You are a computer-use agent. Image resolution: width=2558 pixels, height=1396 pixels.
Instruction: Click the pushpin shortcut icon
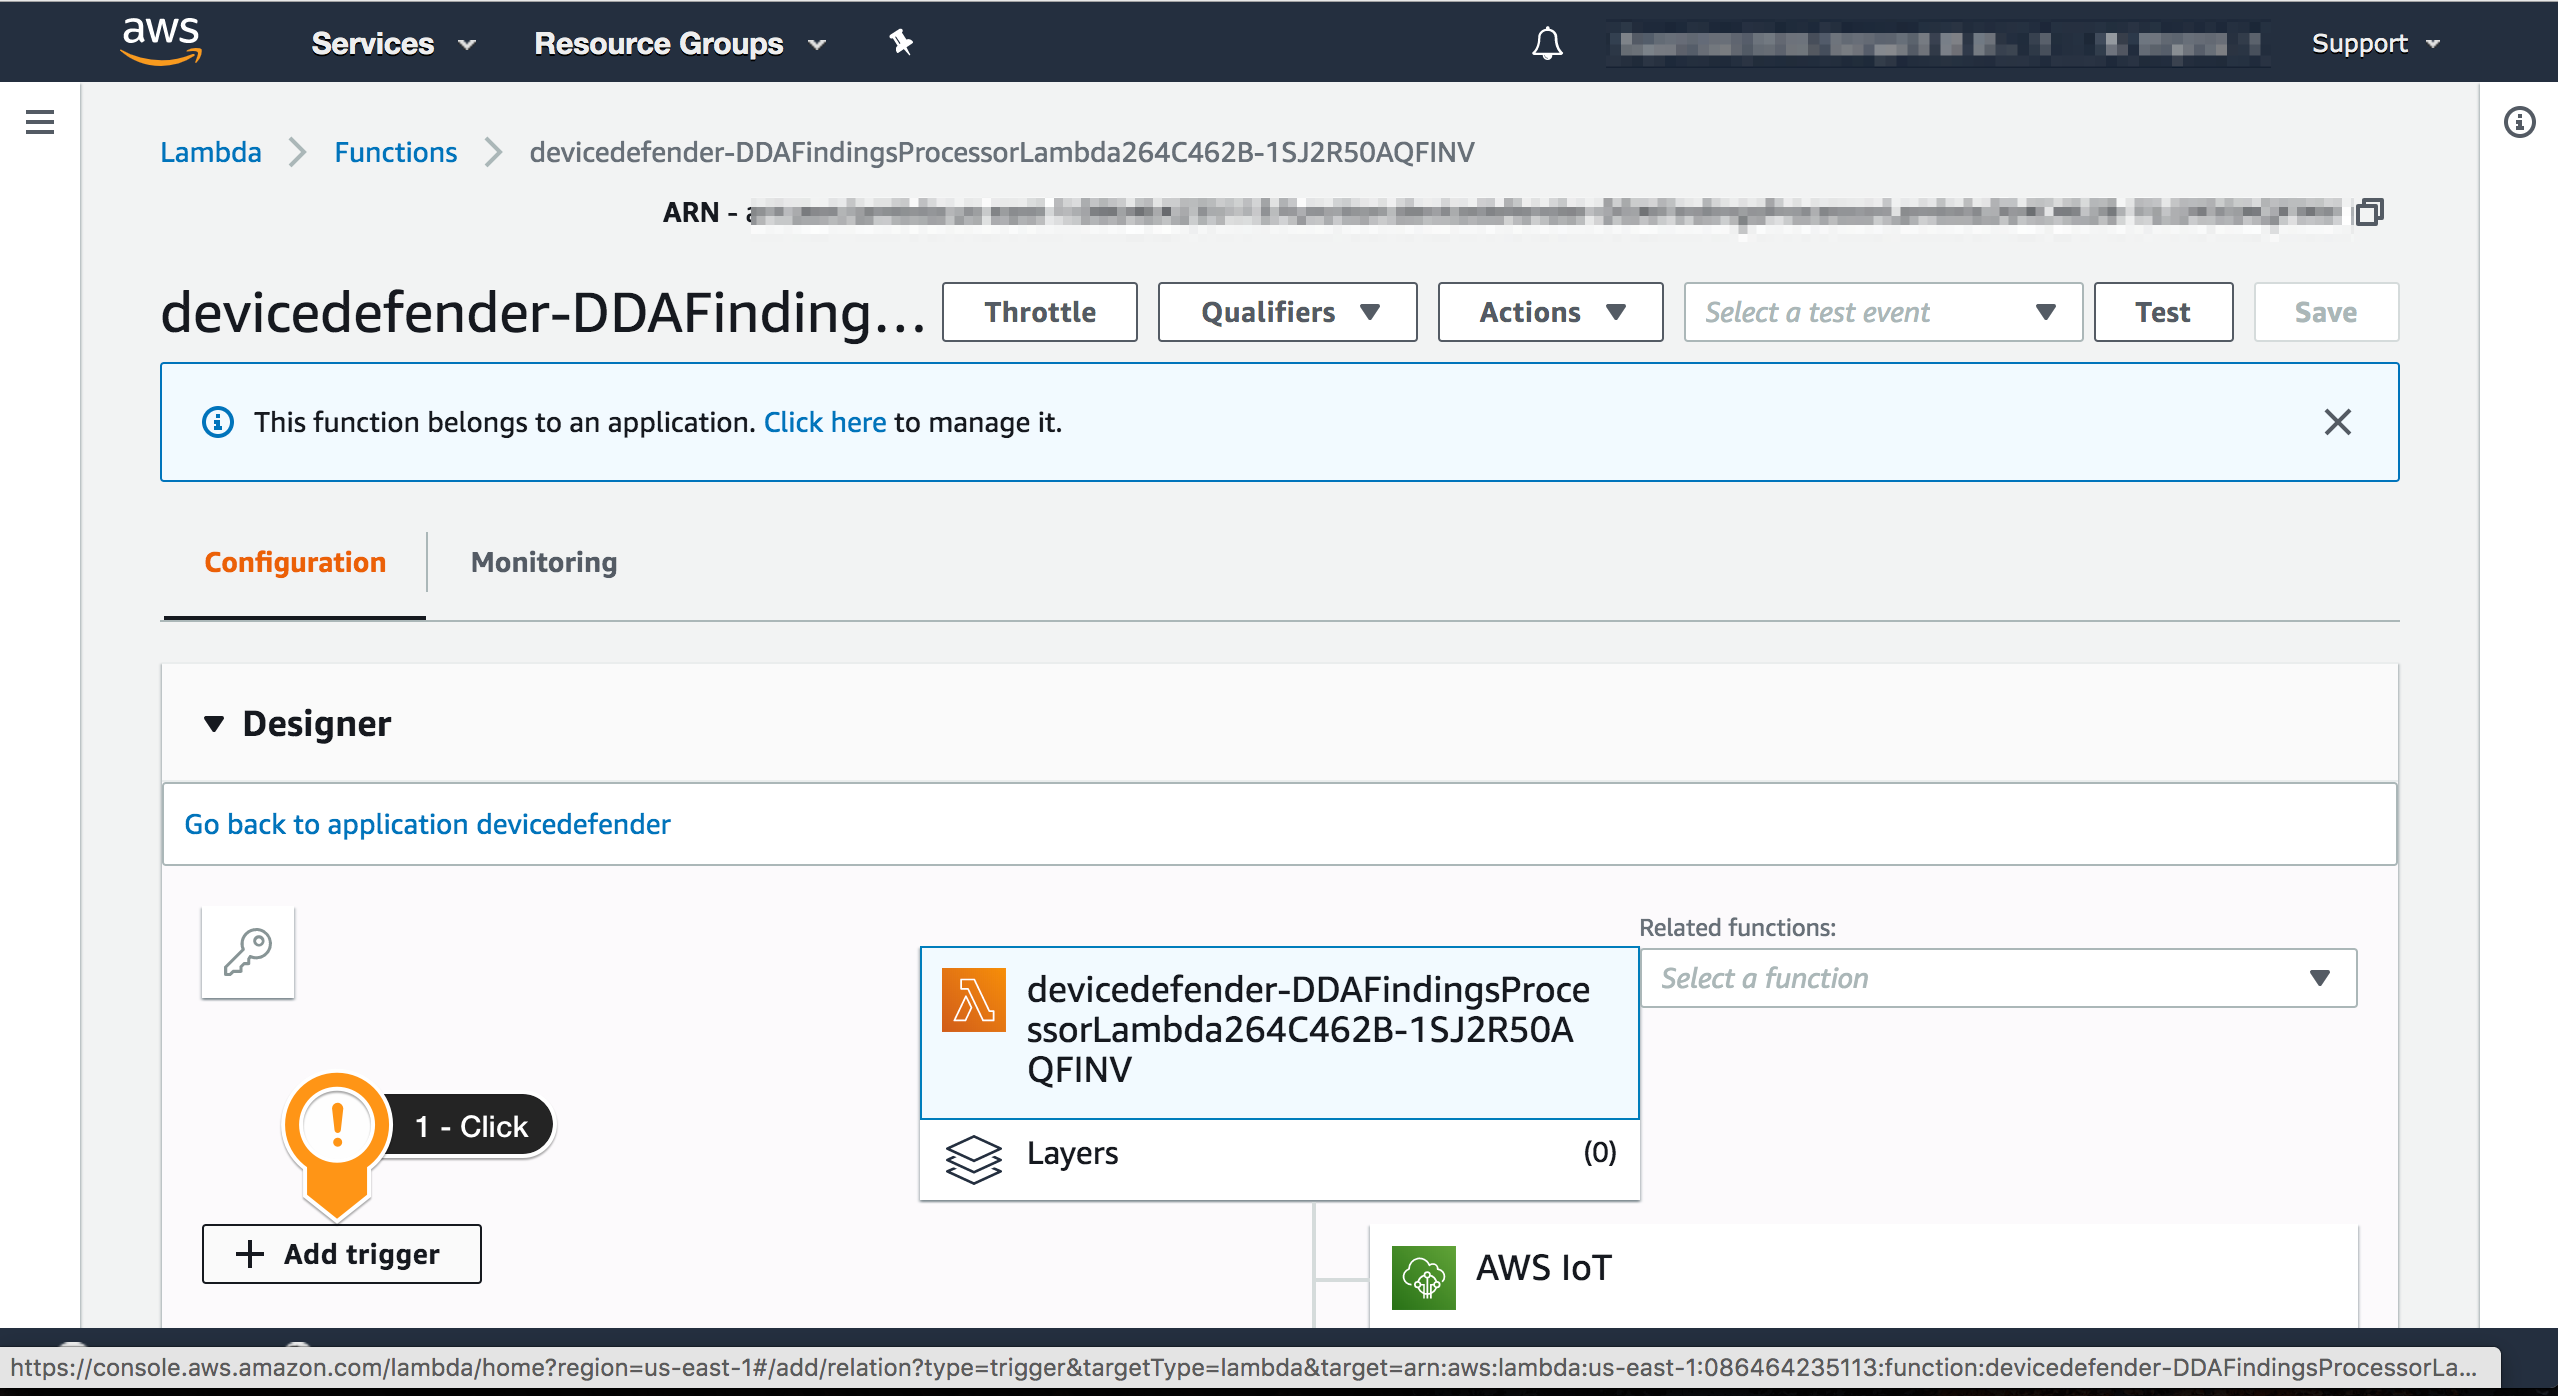(x=901, y=42)
